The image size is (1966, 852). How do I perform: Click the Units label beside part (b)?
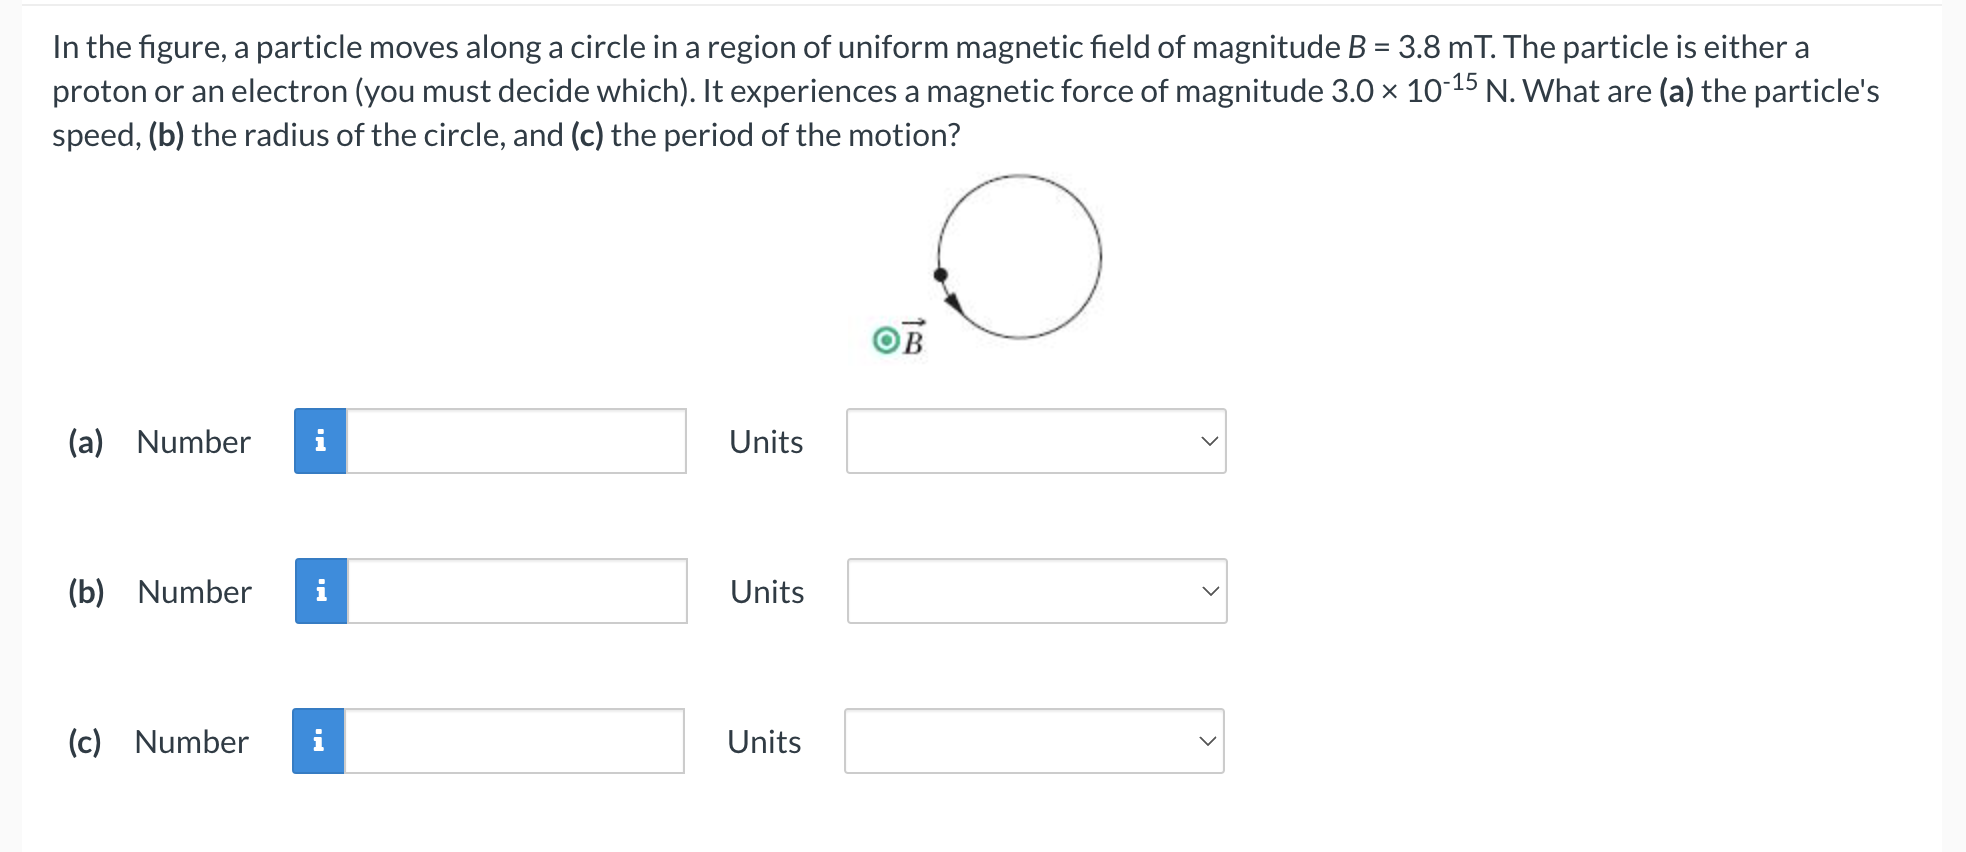click(765, 591)
